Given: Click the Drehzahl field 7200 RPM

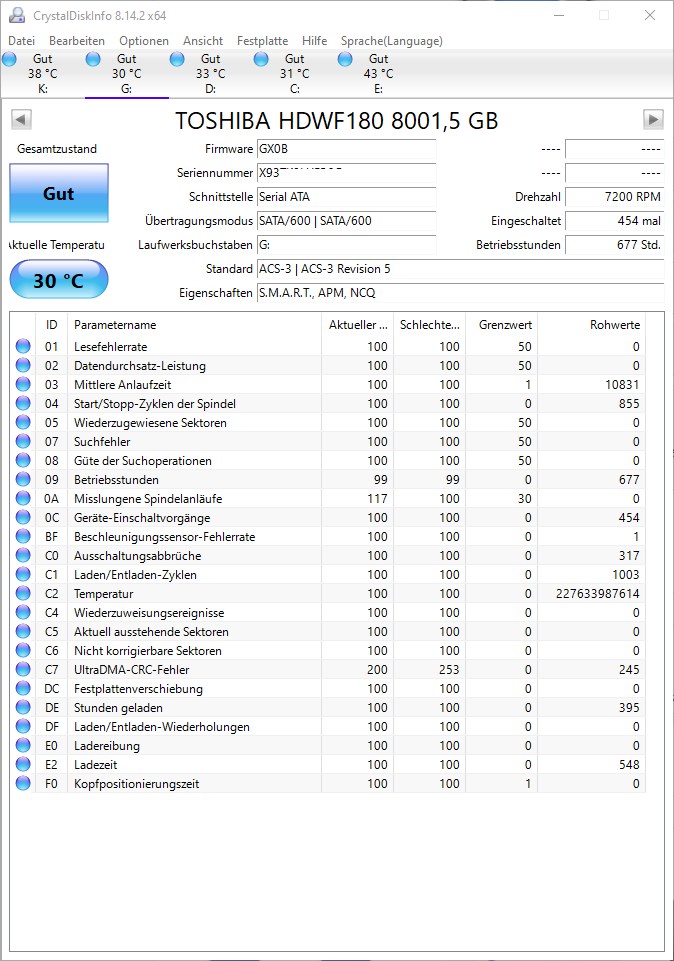Looking at the screenshot, I should click(x=615, y=197).
